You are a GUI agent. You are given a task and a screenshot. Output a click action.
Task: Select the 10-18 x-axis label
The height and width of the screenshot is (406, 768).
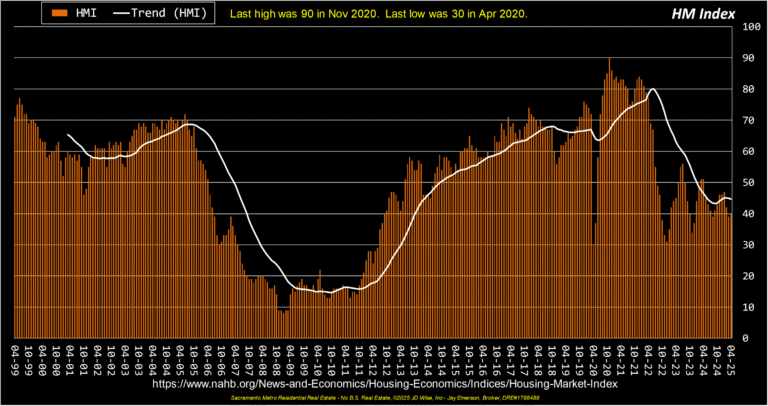click(552, 359)
